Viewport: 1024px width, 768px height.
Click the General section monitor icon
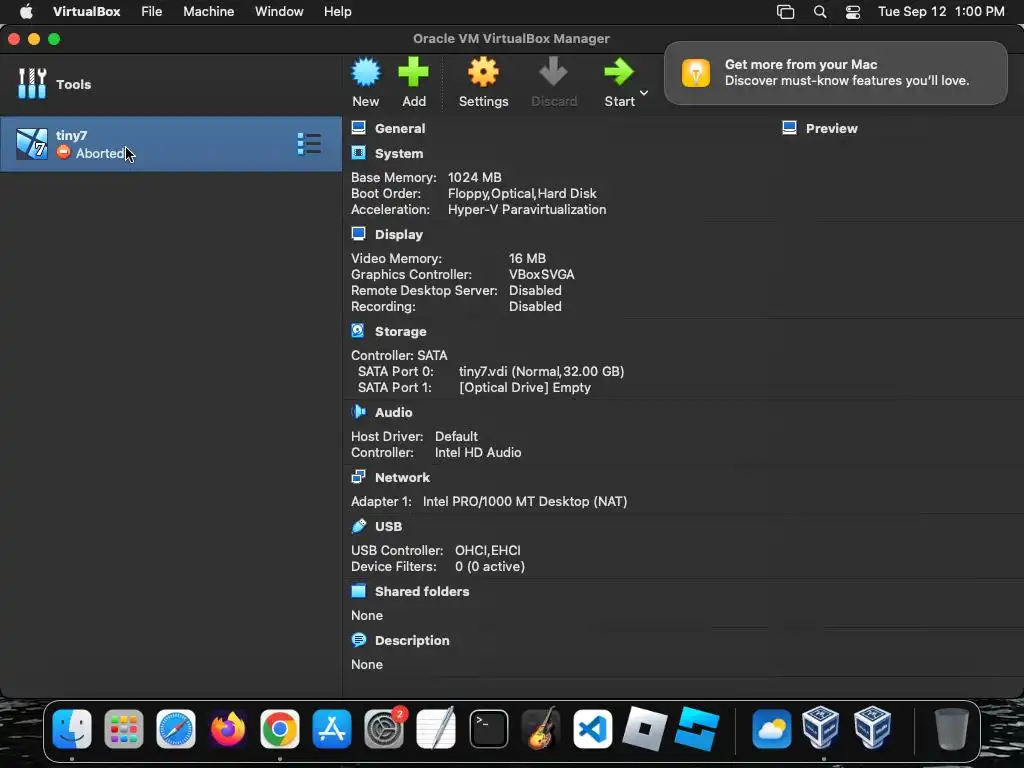[x=359, y=127]
